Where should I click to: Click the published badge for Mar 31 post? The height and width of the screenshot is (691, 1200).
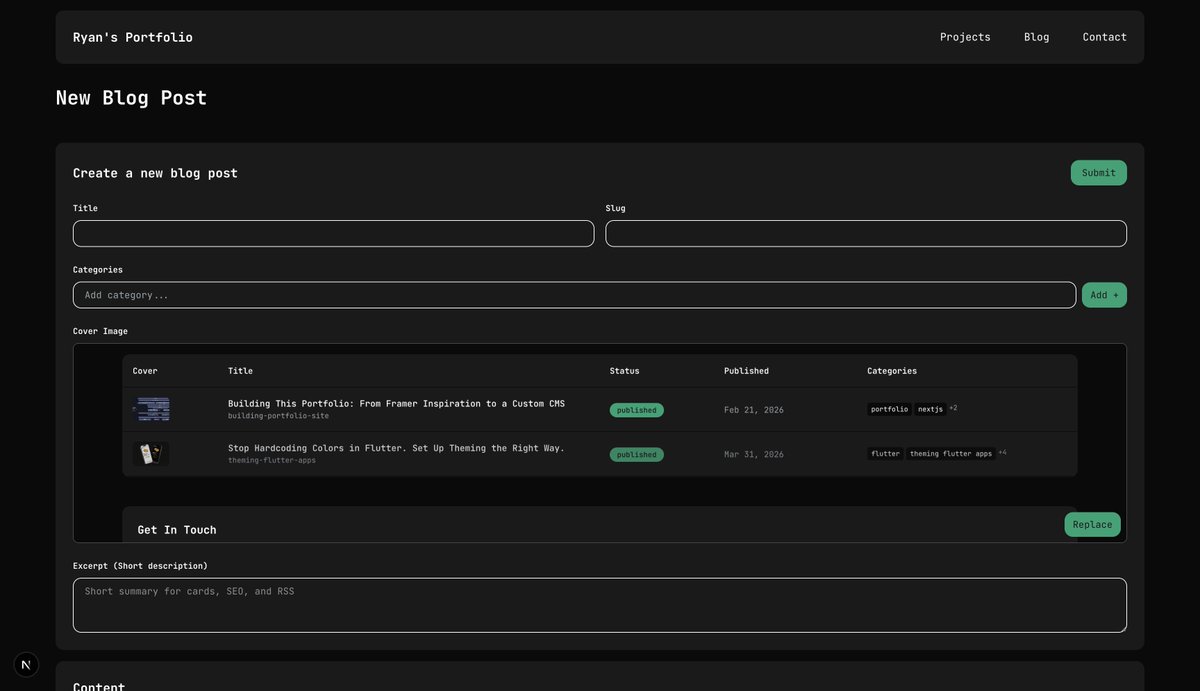pyautogui.click(x=637, y=455)
